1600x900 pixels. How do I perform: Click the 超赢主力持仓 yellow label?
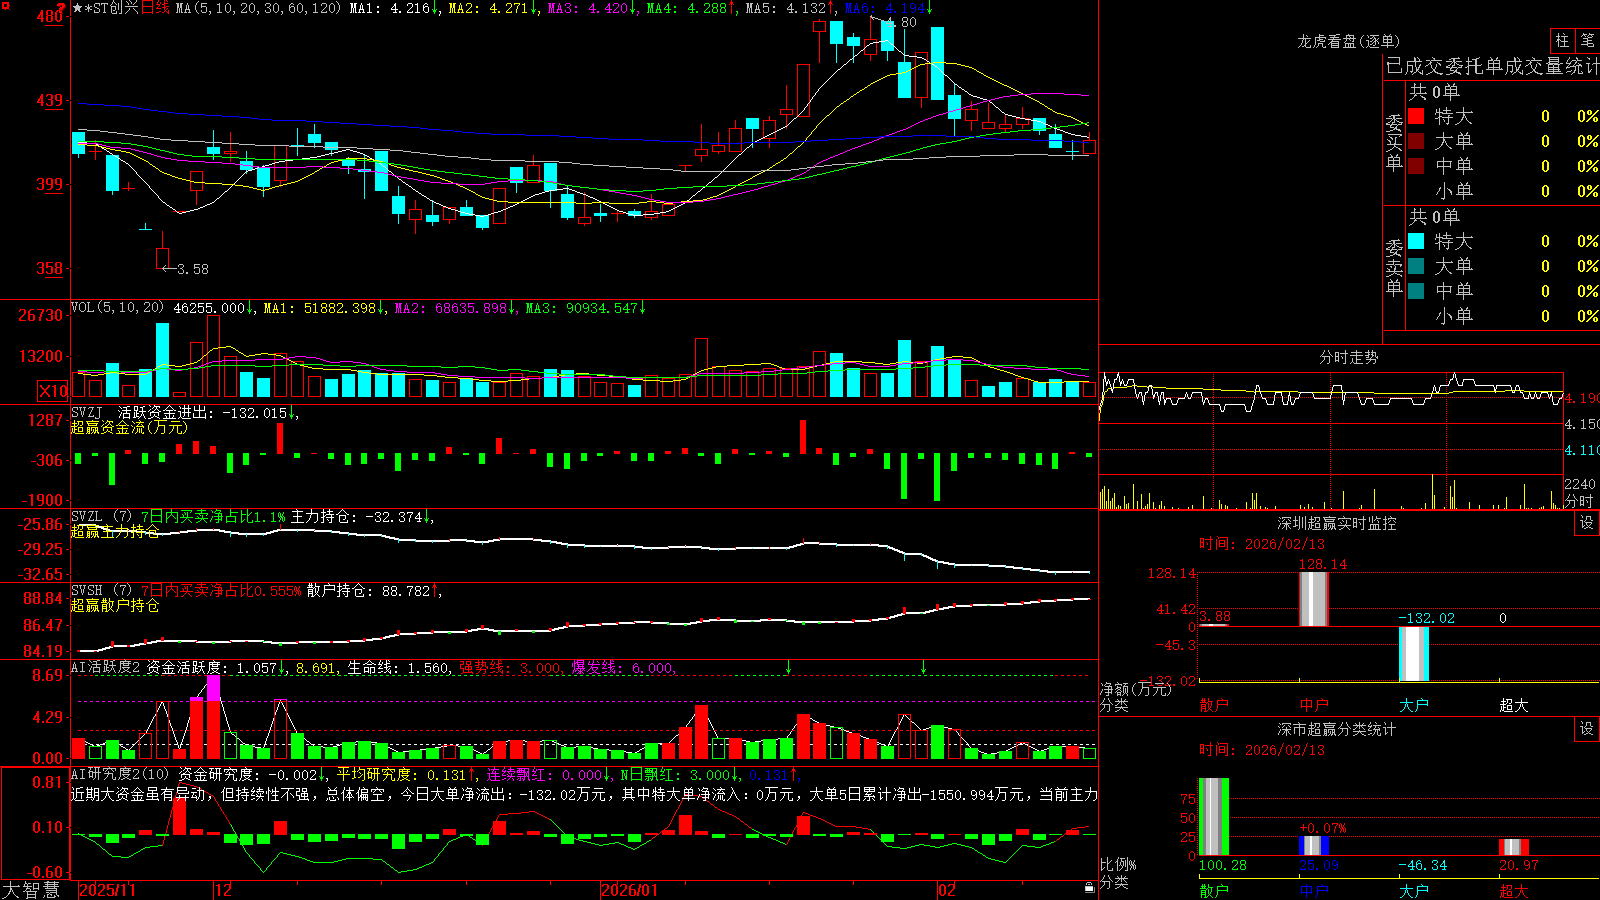[x=115, y=532]
